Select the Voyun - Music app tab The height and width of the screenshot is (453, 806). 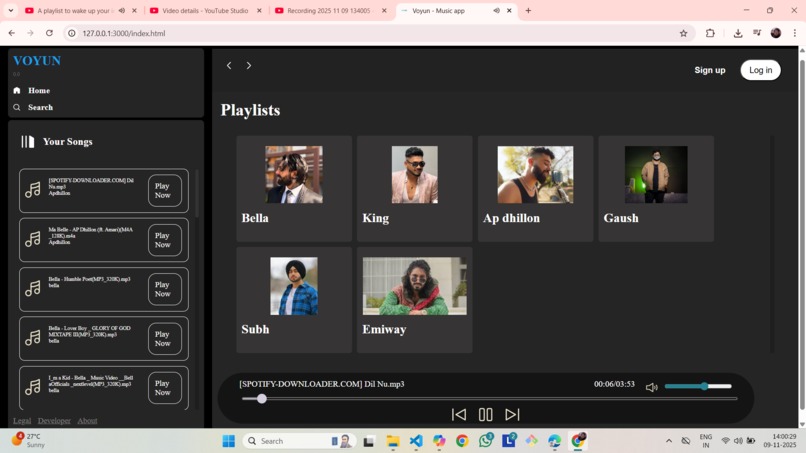click(438, 10)
